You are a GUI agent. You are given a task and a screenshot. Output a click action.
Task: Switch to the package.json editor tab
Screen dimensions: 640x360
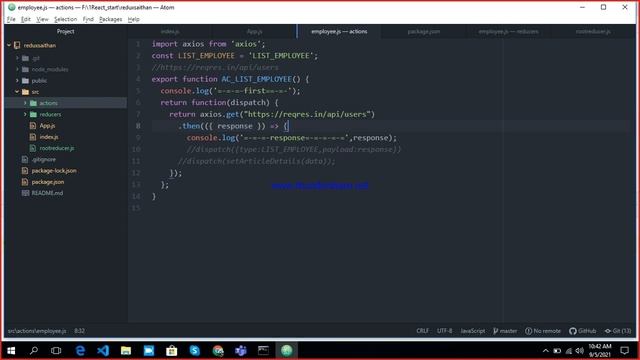coord(424,31)
